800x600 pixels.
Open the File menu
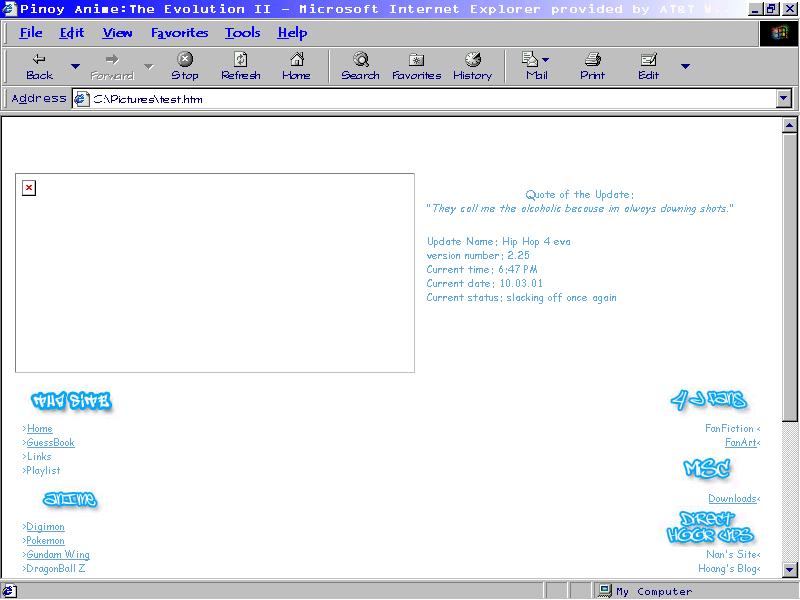(31, 33)
